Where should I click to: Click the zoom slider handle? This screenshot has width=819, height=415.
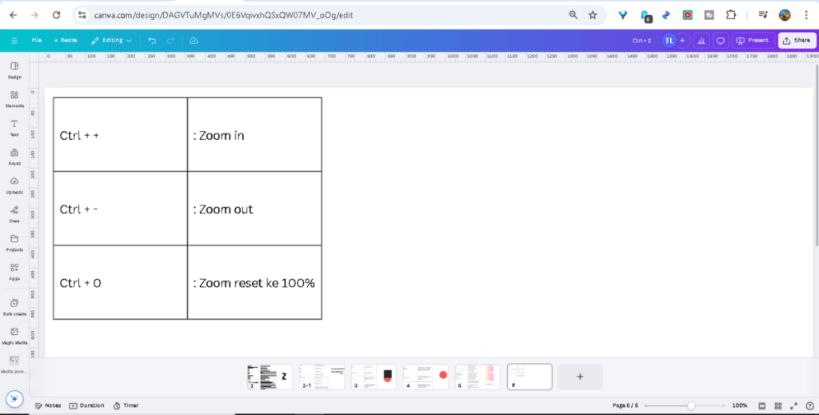[x=691, y=406]
